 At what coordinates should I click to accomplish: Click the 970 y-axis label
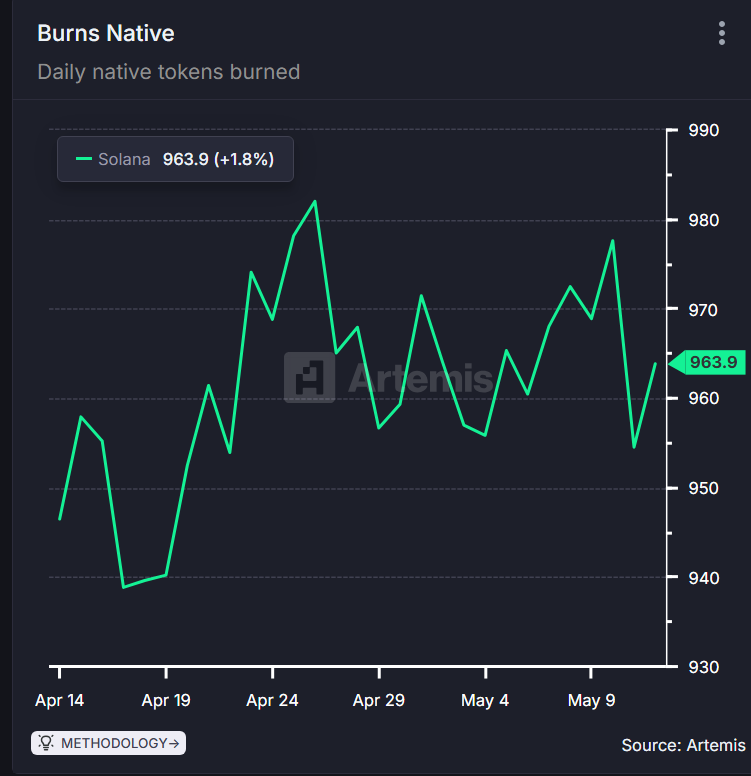pyautogui.click(x=703, y=310)
